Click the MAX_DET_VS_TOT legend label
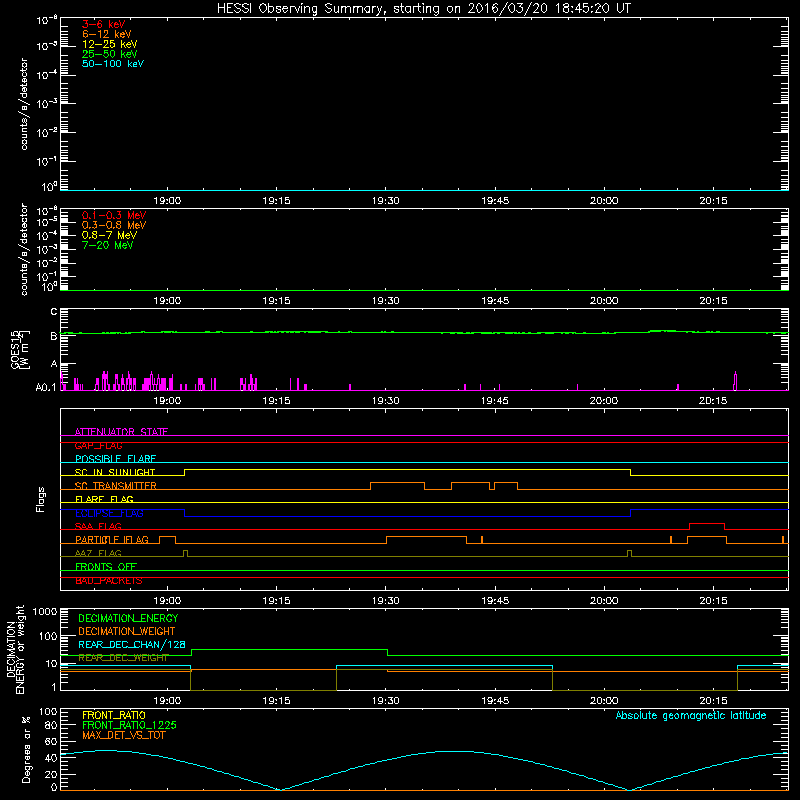Screen dimensions: 800x800 click(x=123, y=735)
